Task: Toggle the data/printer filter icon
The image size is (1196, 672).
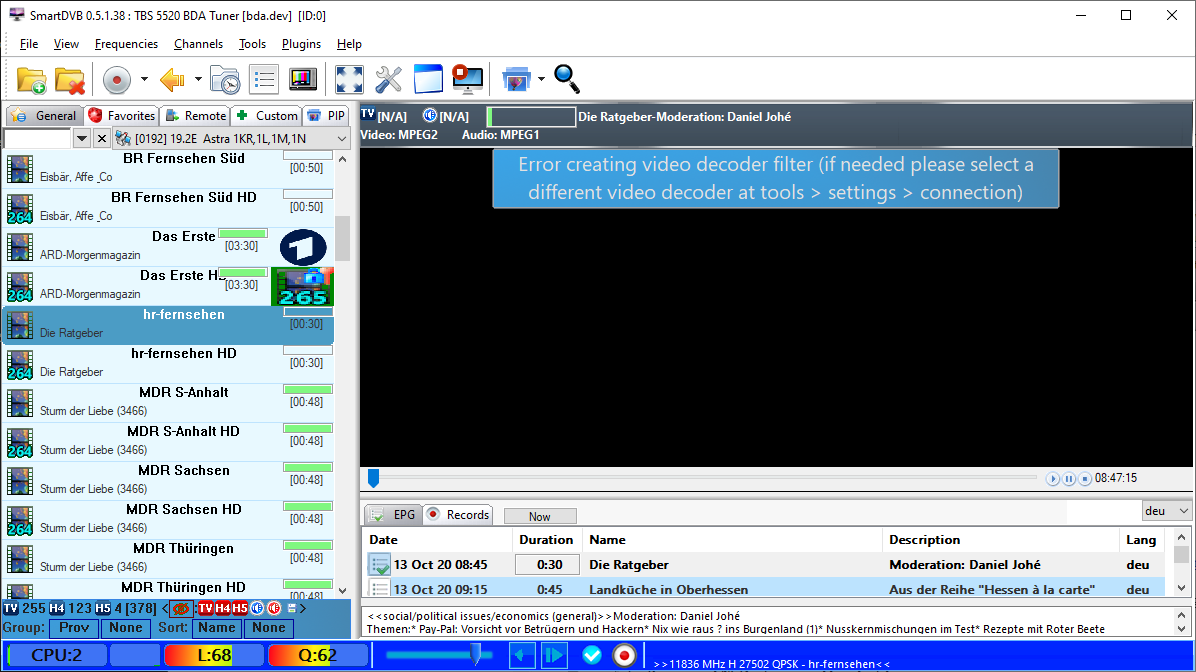Action: coord(291,608)
